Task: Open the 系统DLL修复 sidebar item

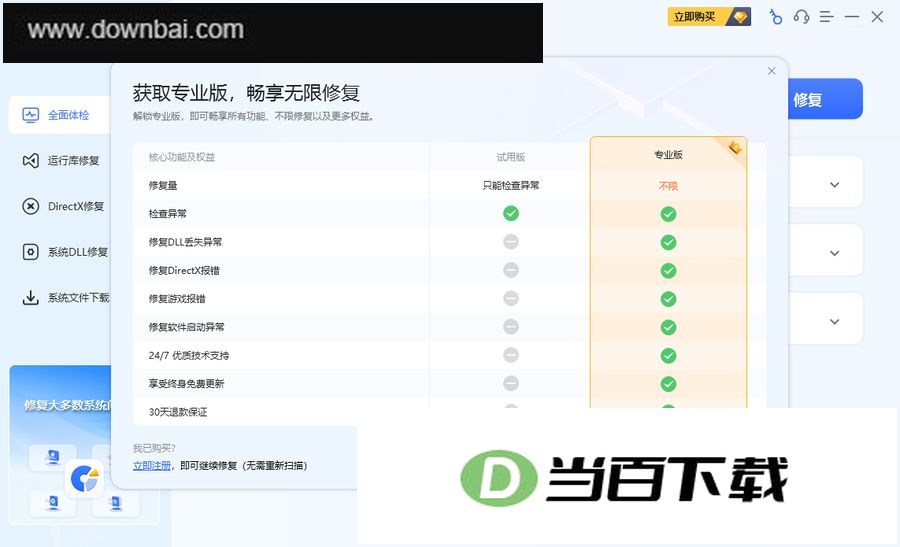Action: pos(65,252)
